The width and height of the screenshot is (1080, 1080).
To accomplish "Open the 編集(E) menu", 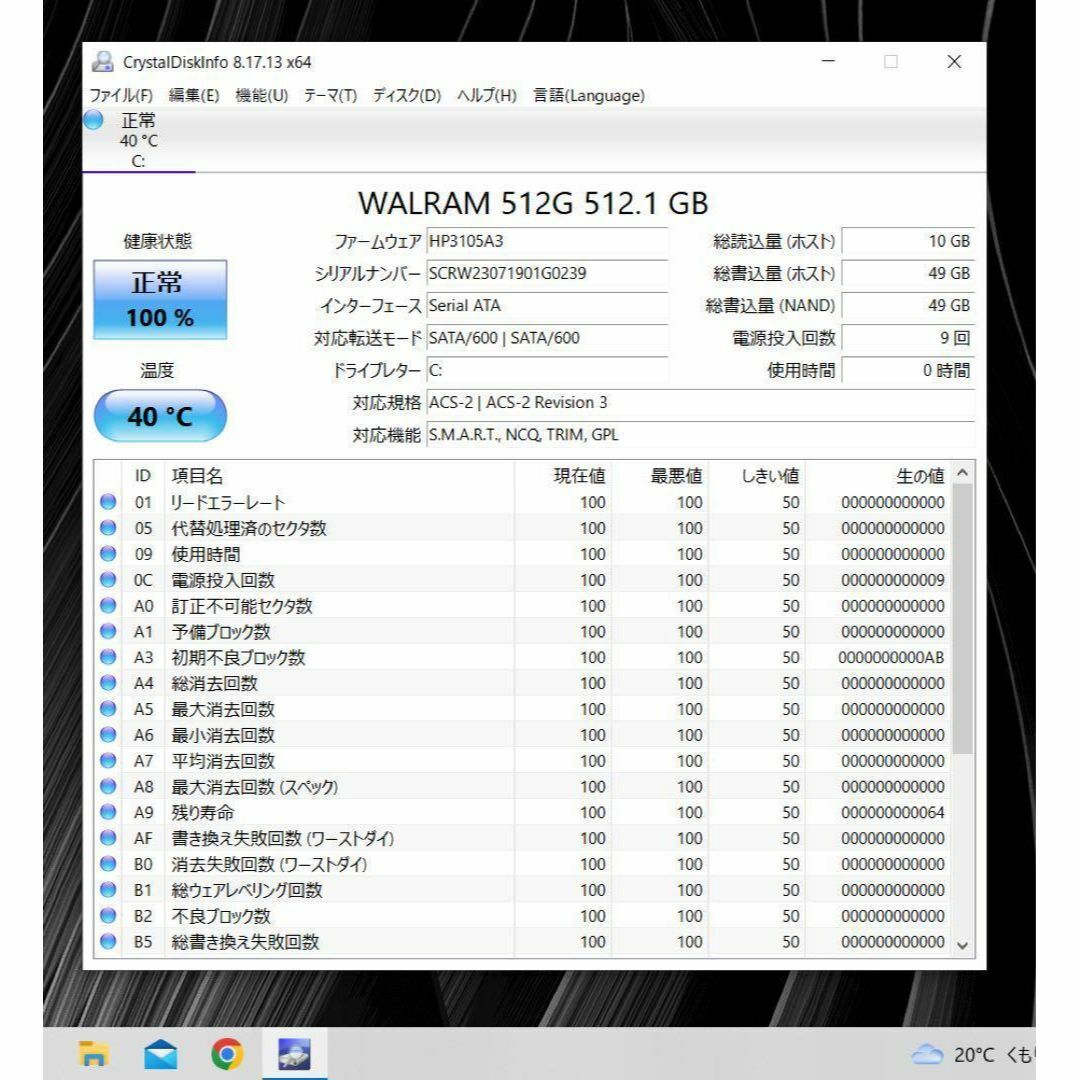I will click(194, 95).
